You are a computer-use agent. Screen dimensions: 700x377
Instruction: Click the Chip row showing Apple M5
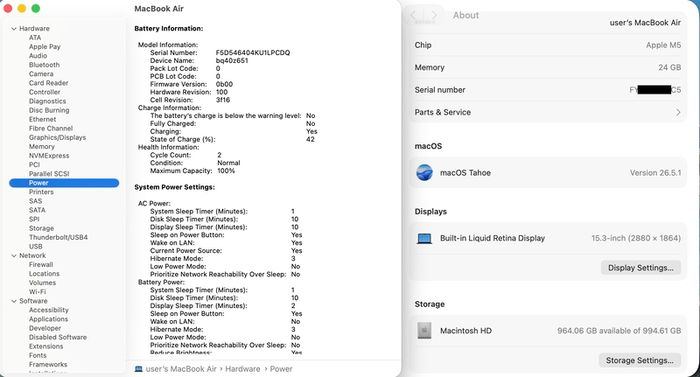coord(548,45)
